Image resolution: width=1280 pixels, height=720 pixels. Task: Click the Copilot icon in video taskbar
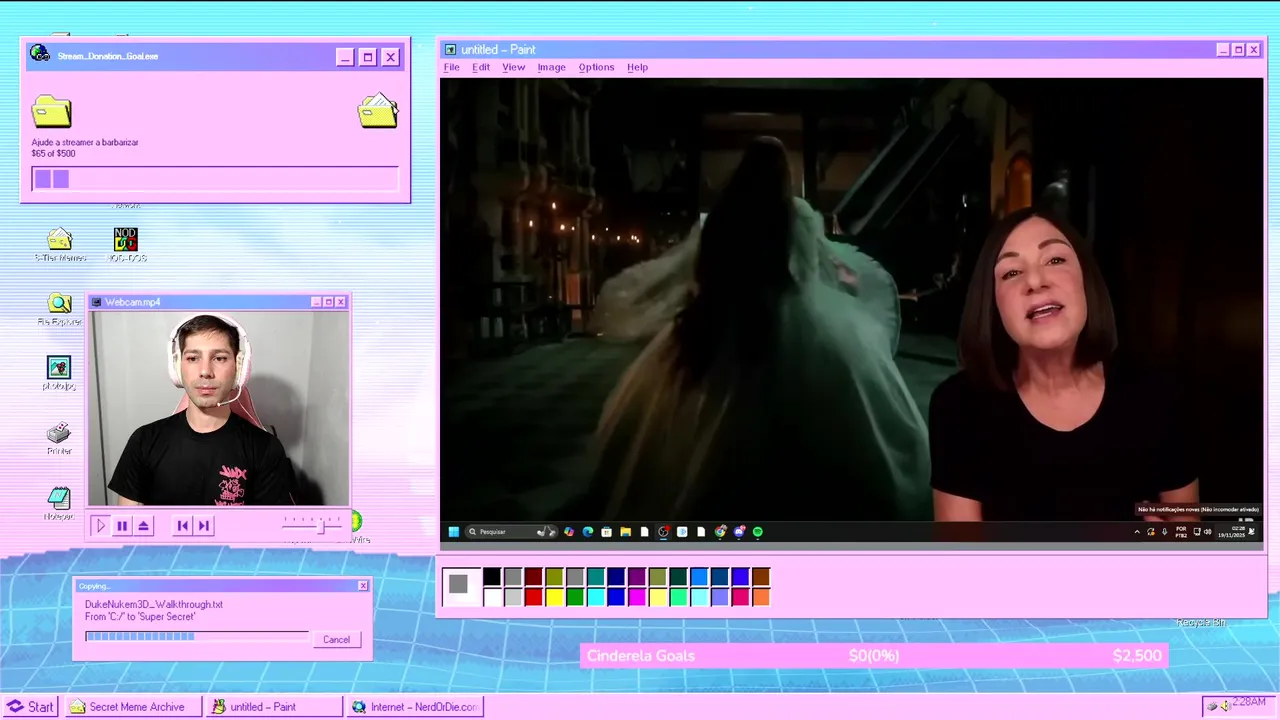(569, 532)
